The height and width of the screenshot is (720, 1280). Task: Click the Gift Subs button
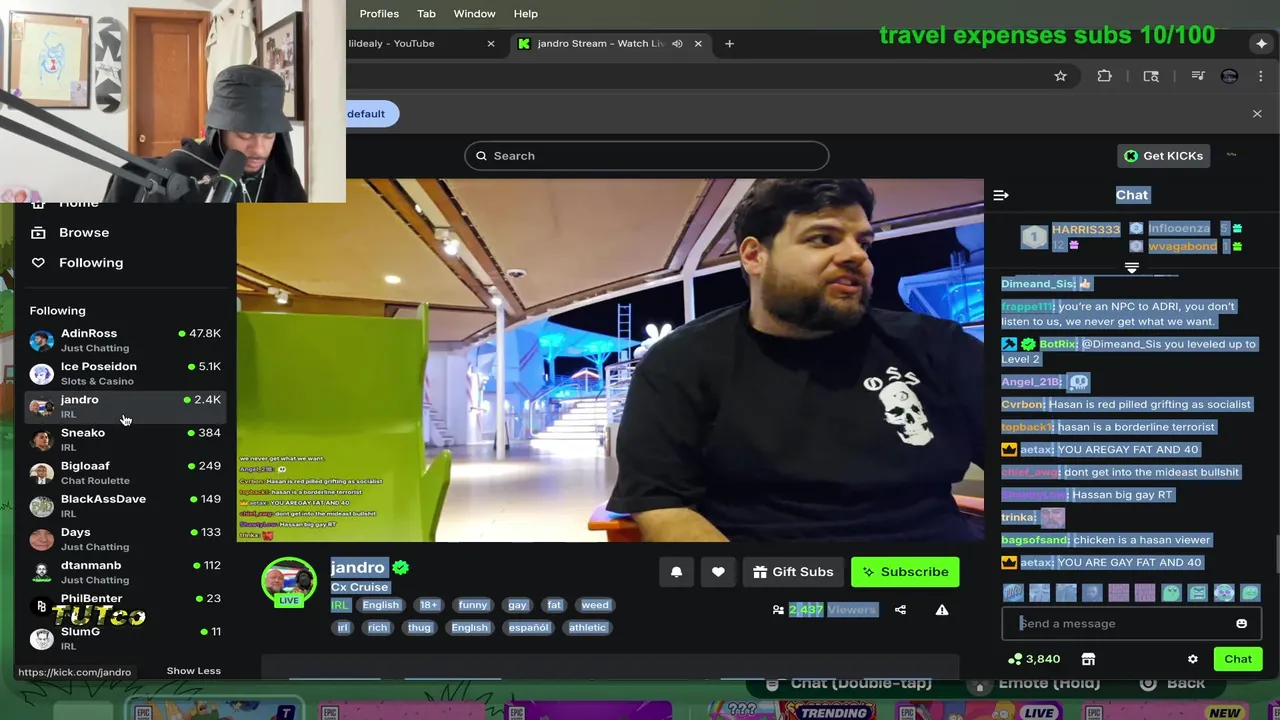pos(793,572)
